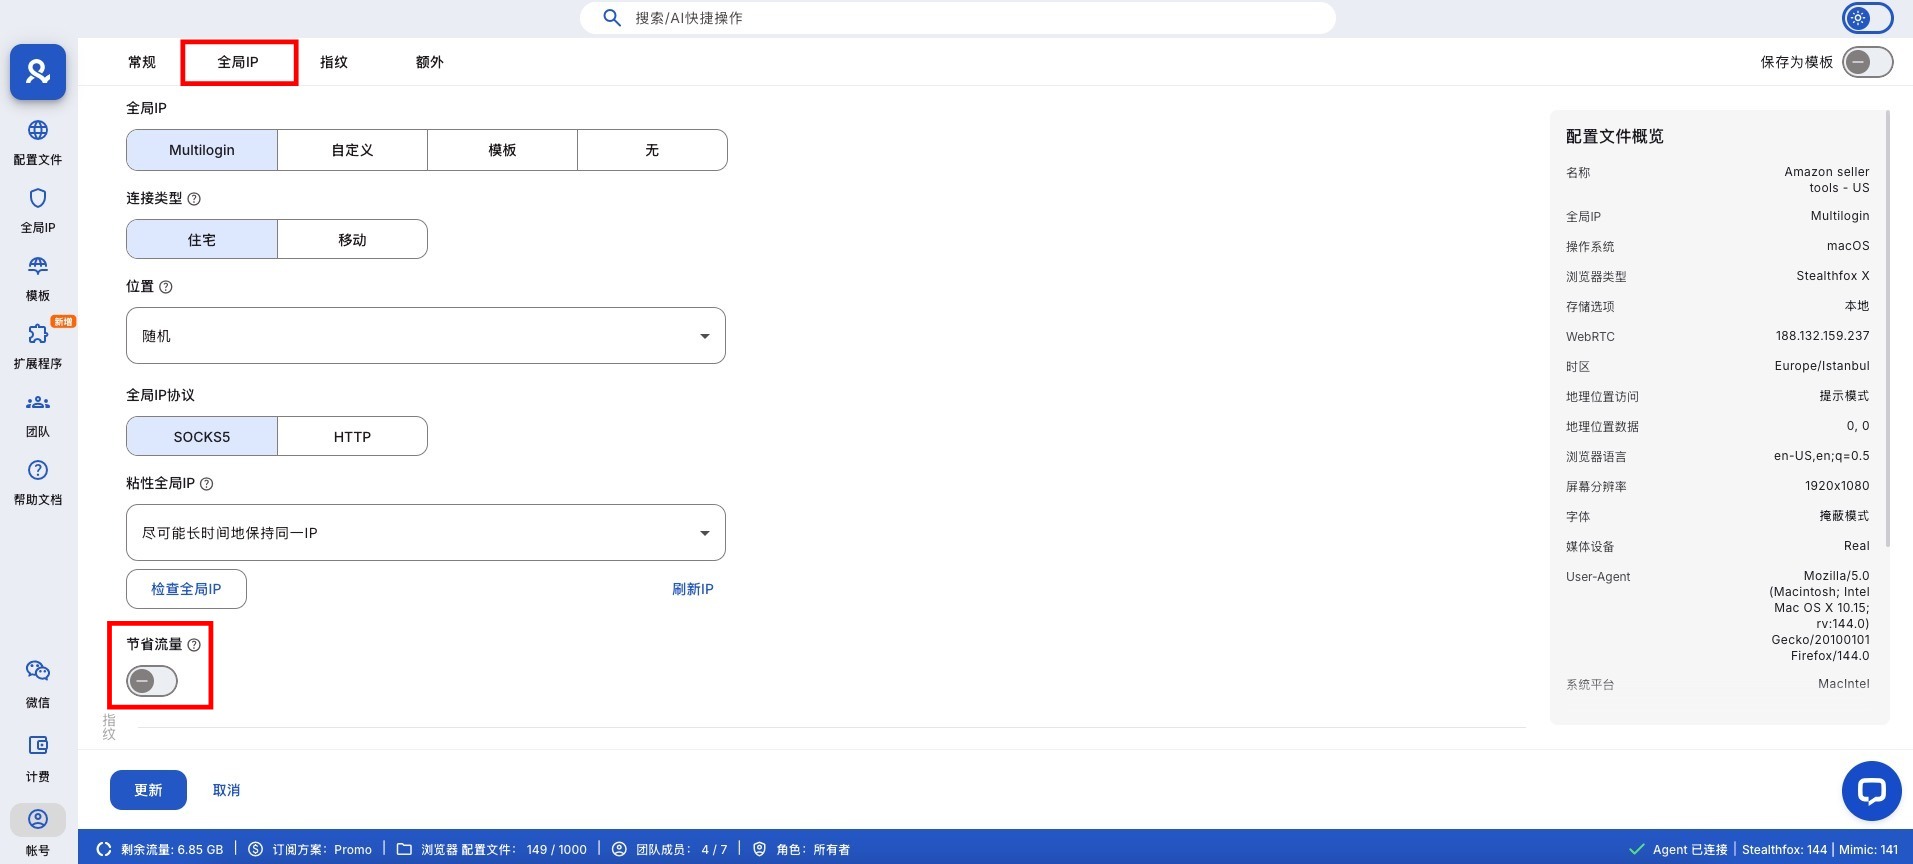Click the 检查全局IP button
This screenshot has width=1913, height=864.
[186, 589]
